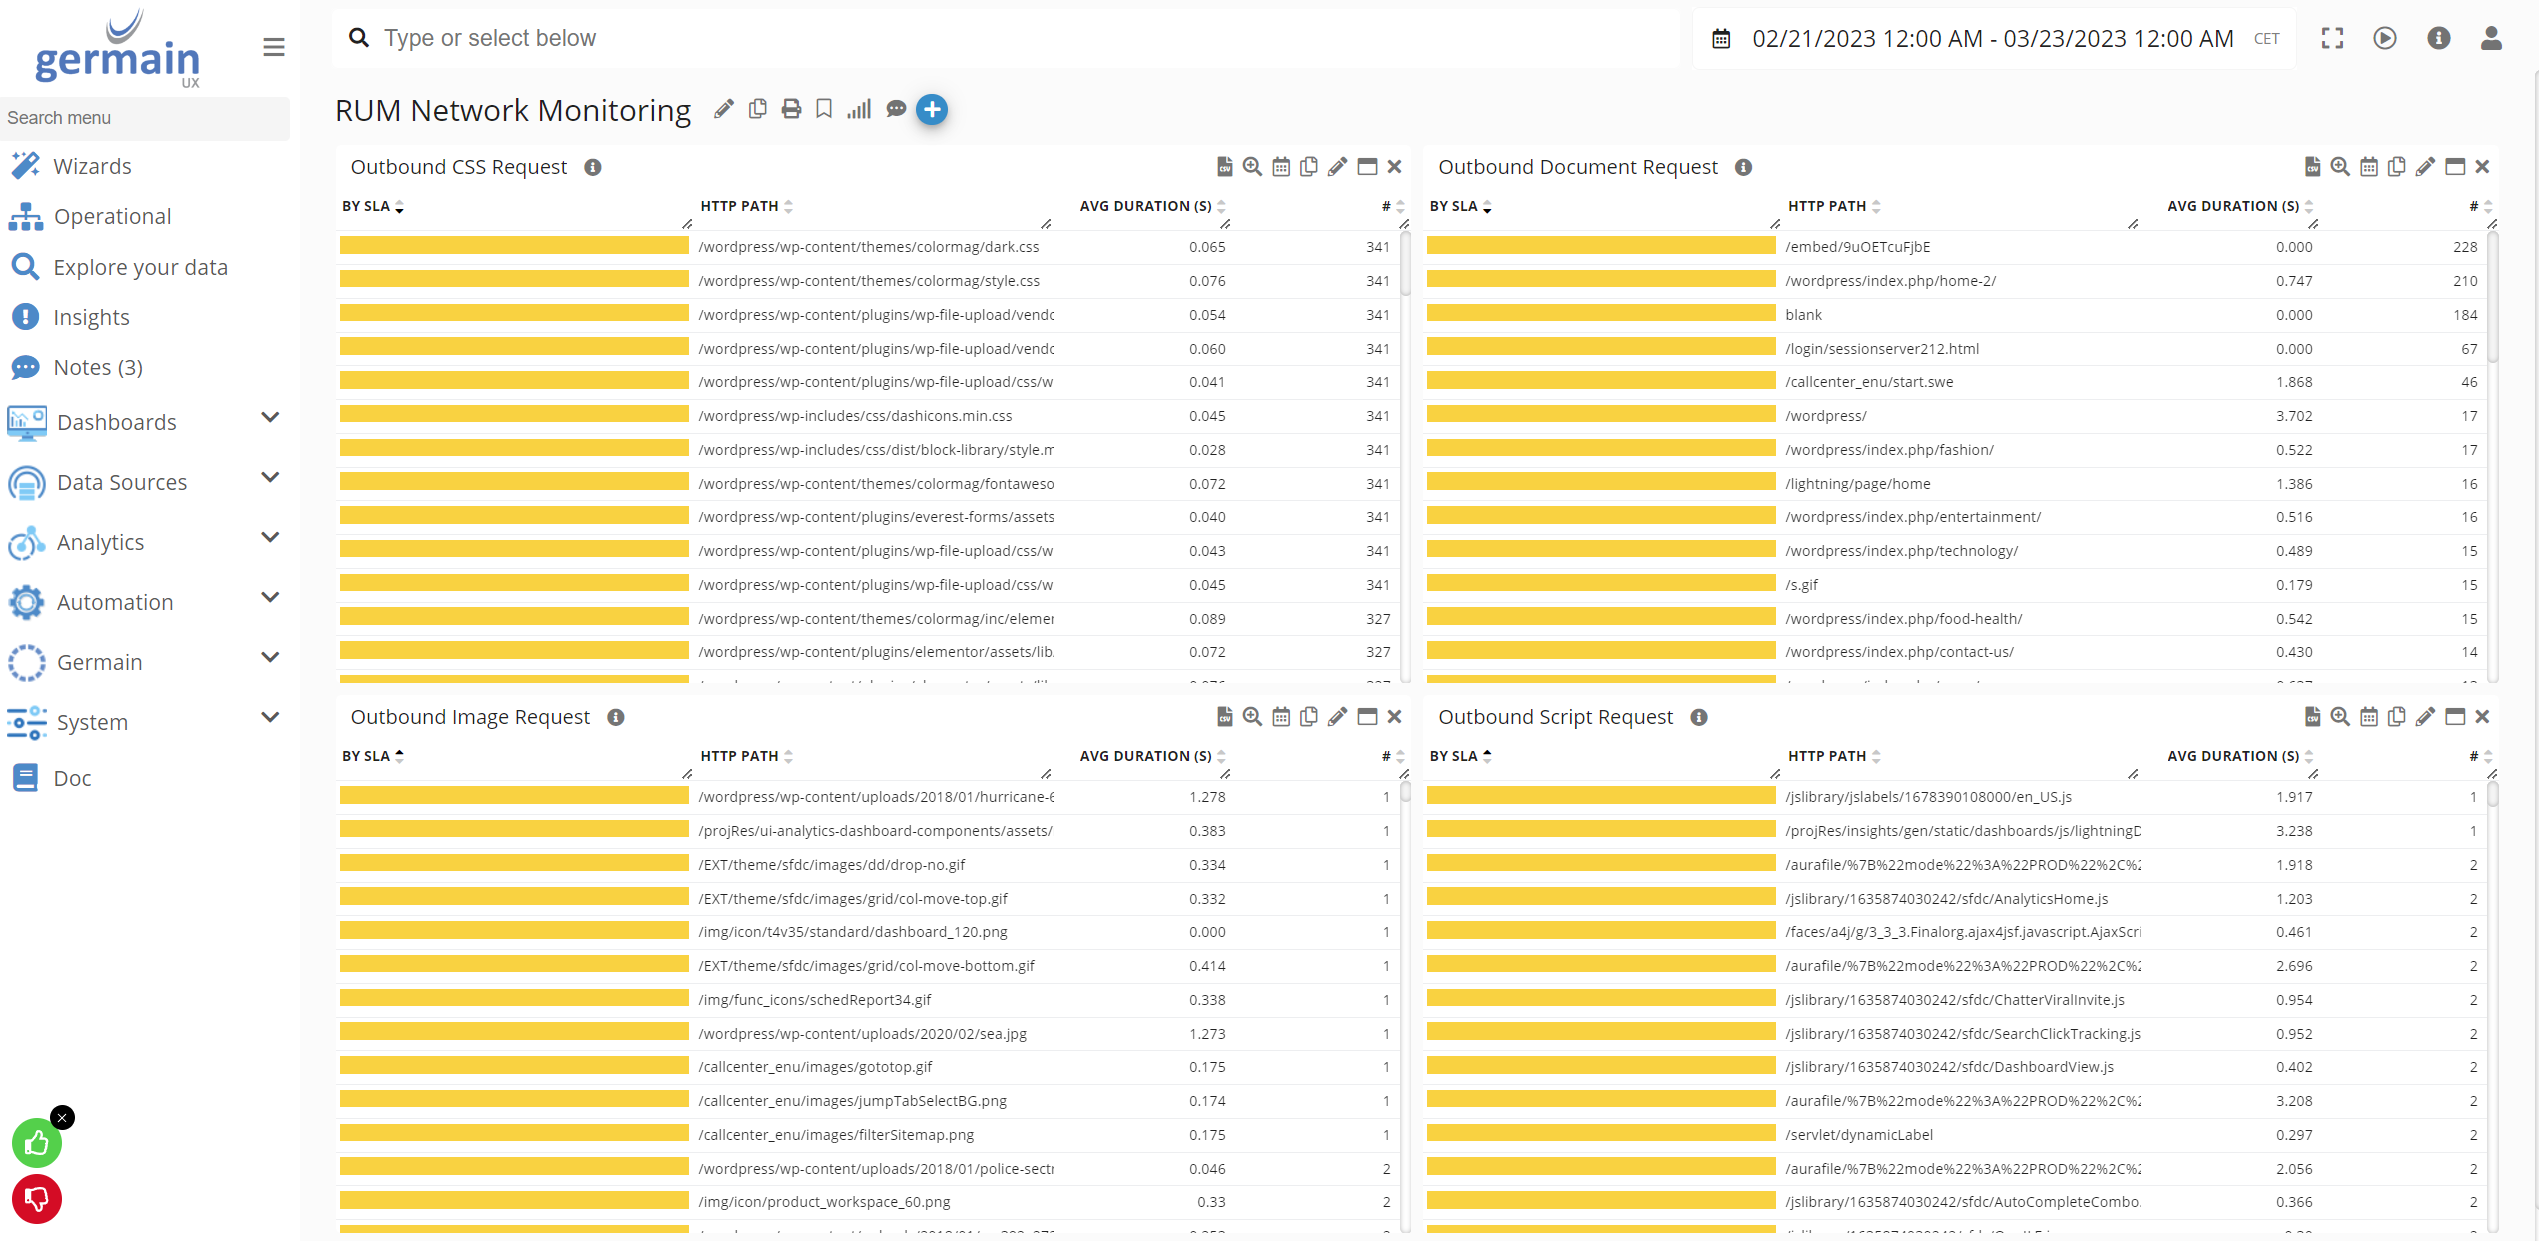
Task: Bookmark the RUM Network Monitoring dashboard
Action: click(x=824, y=109)
